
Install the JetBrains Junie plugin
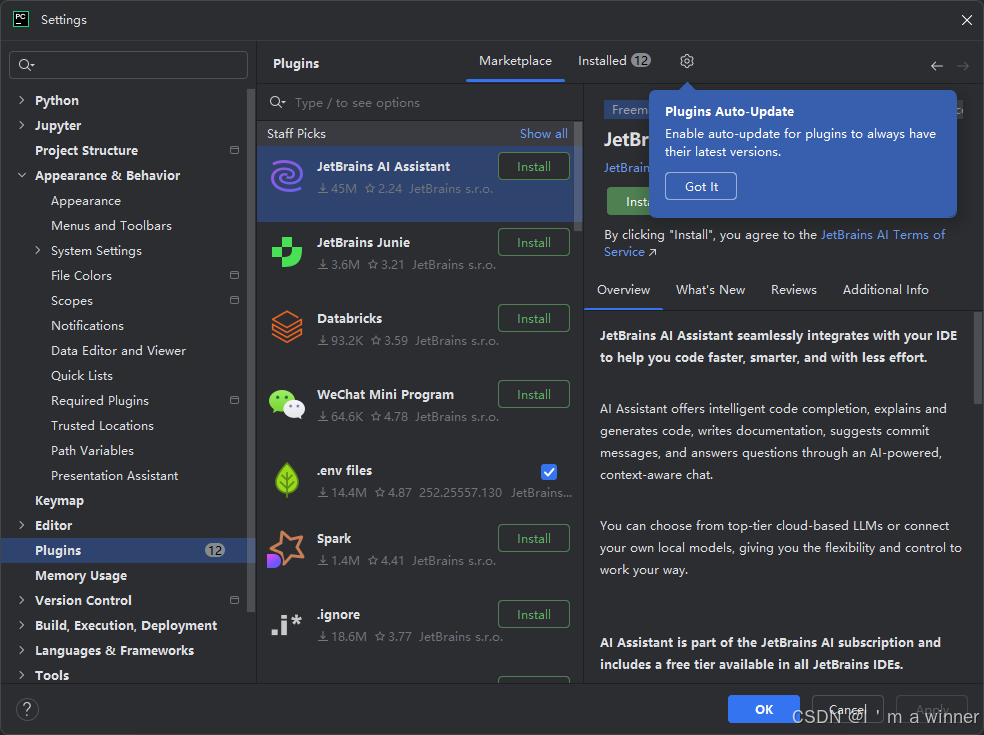coord(534,242)
